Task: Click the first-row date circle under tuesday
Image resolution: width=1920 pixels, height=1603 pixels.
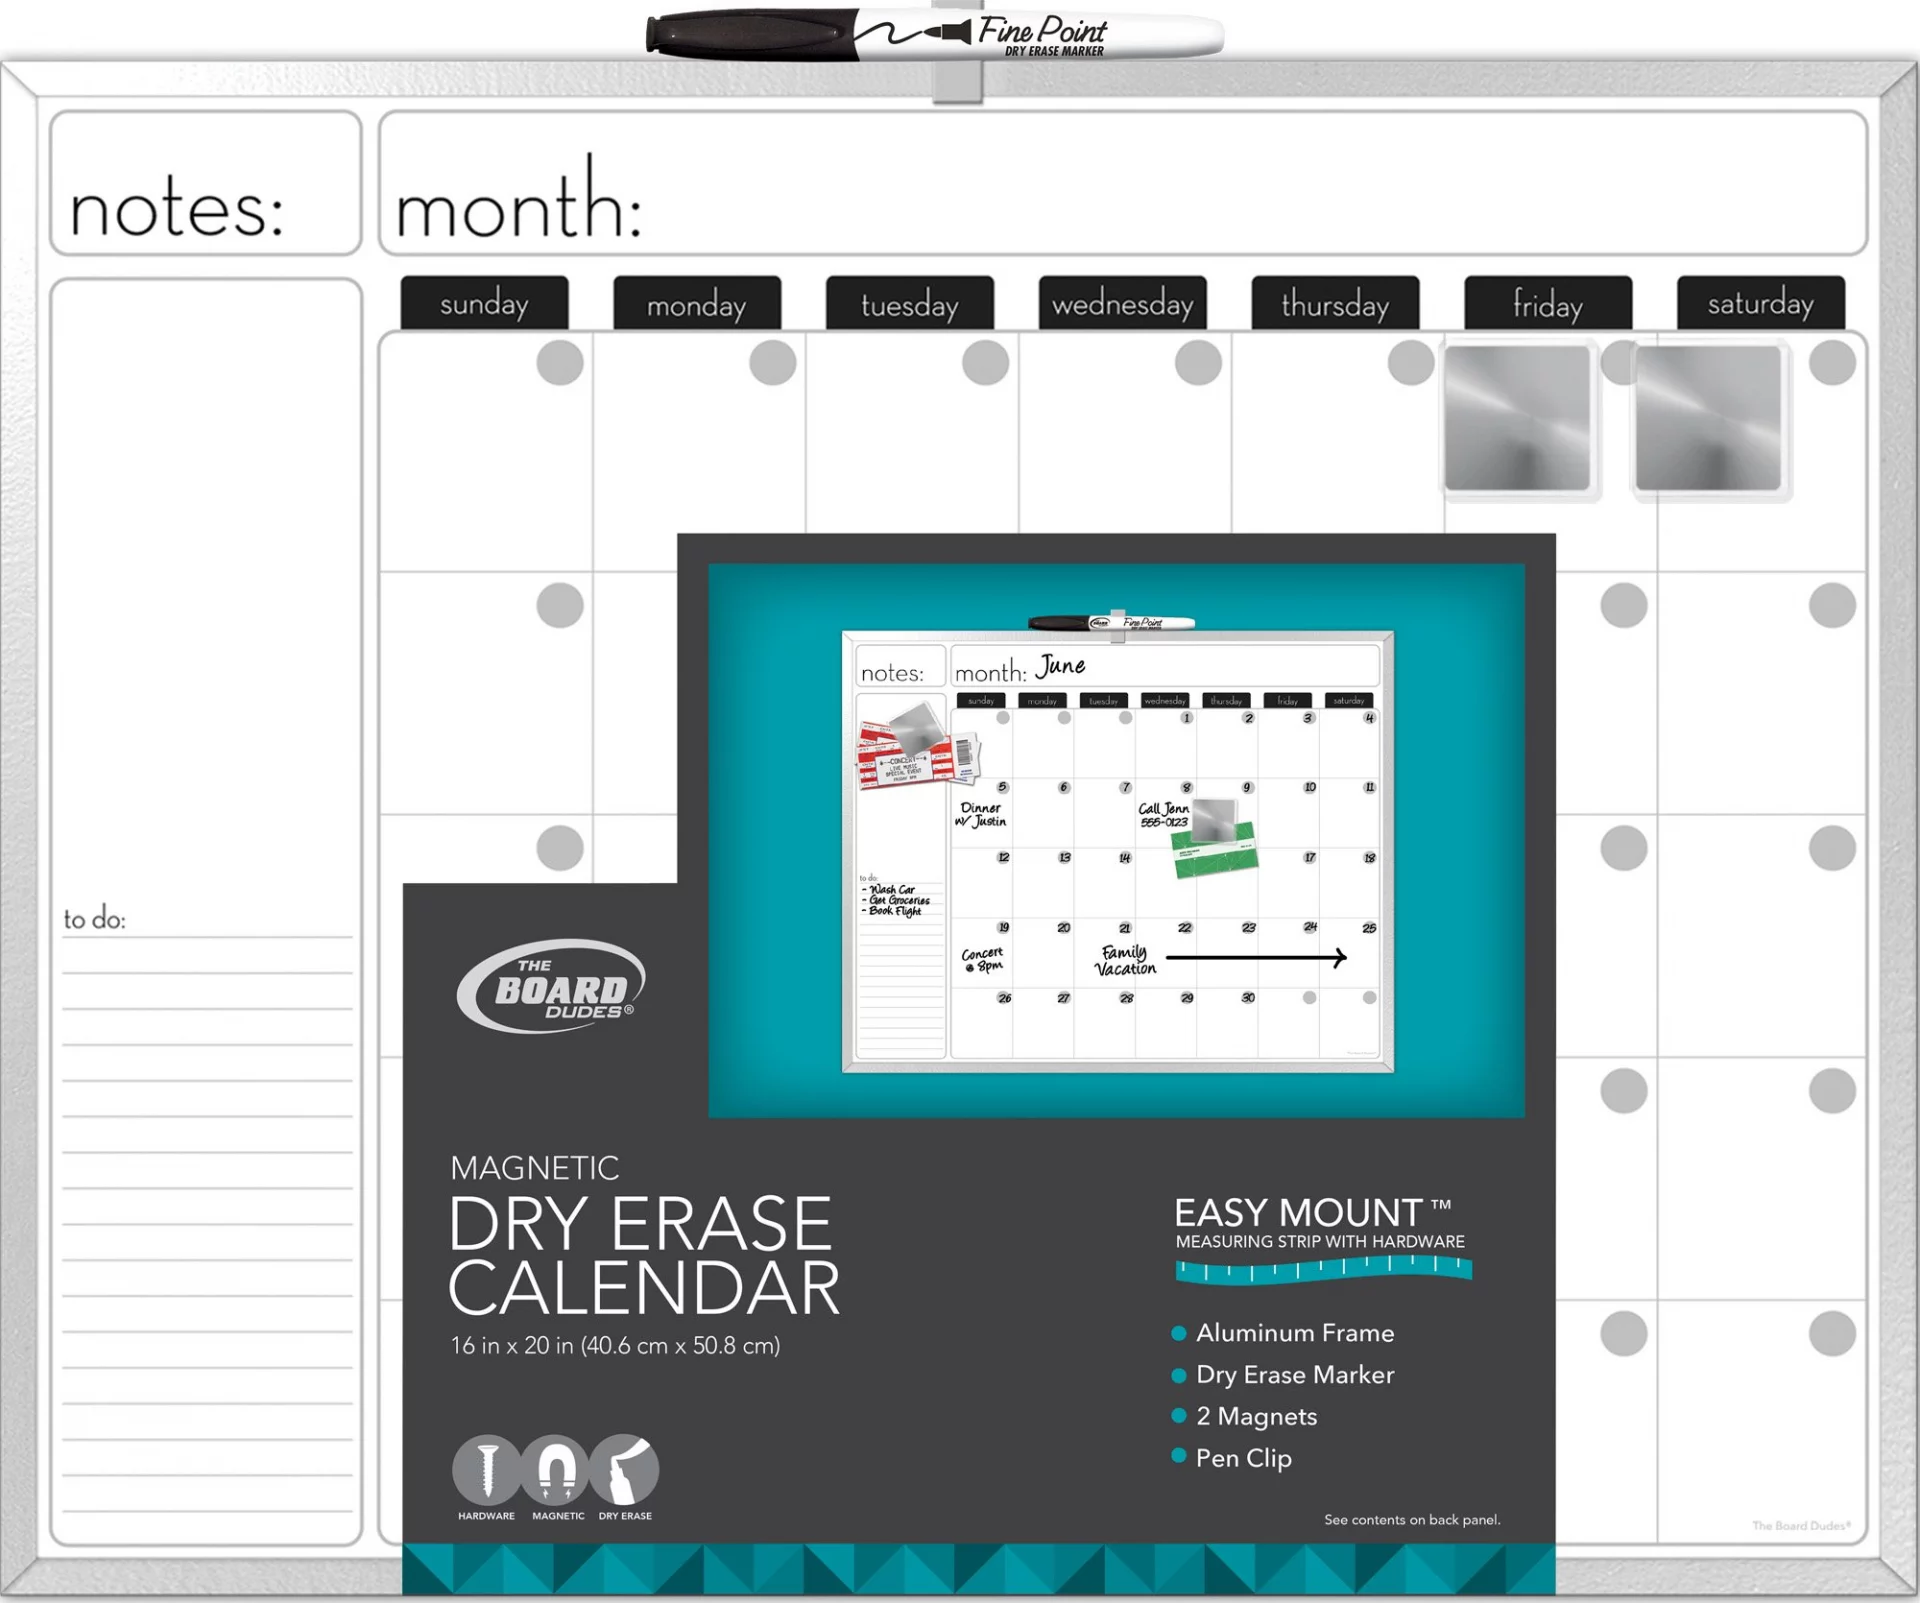Action: (x=986, y=362)
